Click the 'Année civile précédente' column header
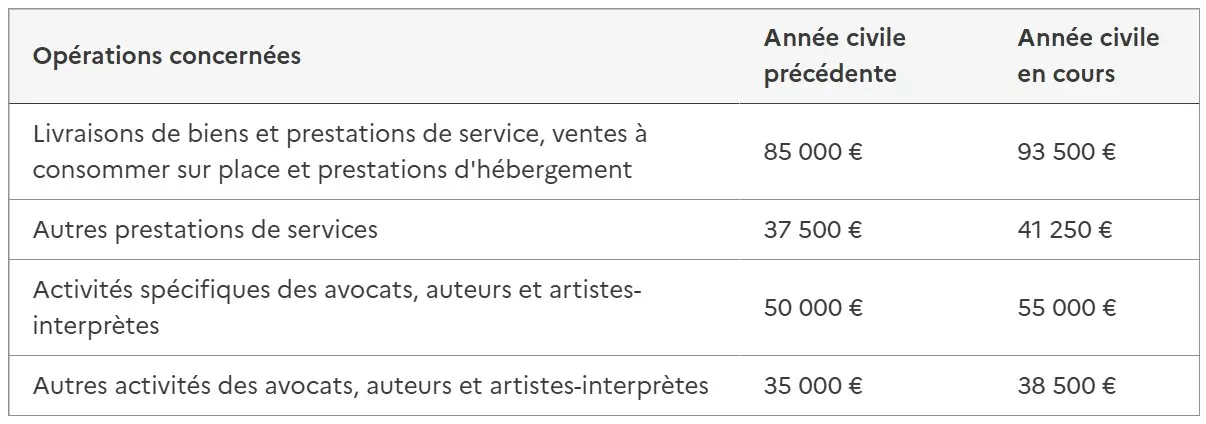Viewport: 1206px width, 424px height. click(834, 57)
